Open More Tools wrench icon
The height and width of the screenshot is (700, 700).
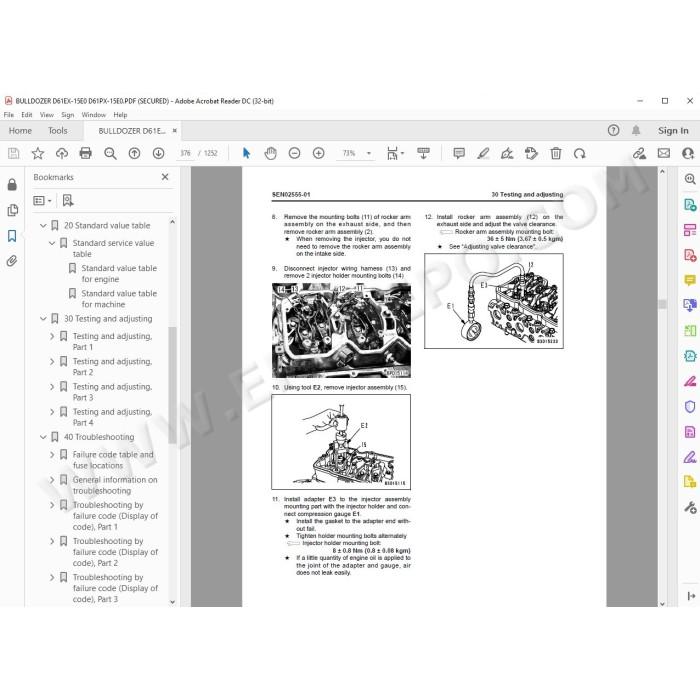pos(690,508)
